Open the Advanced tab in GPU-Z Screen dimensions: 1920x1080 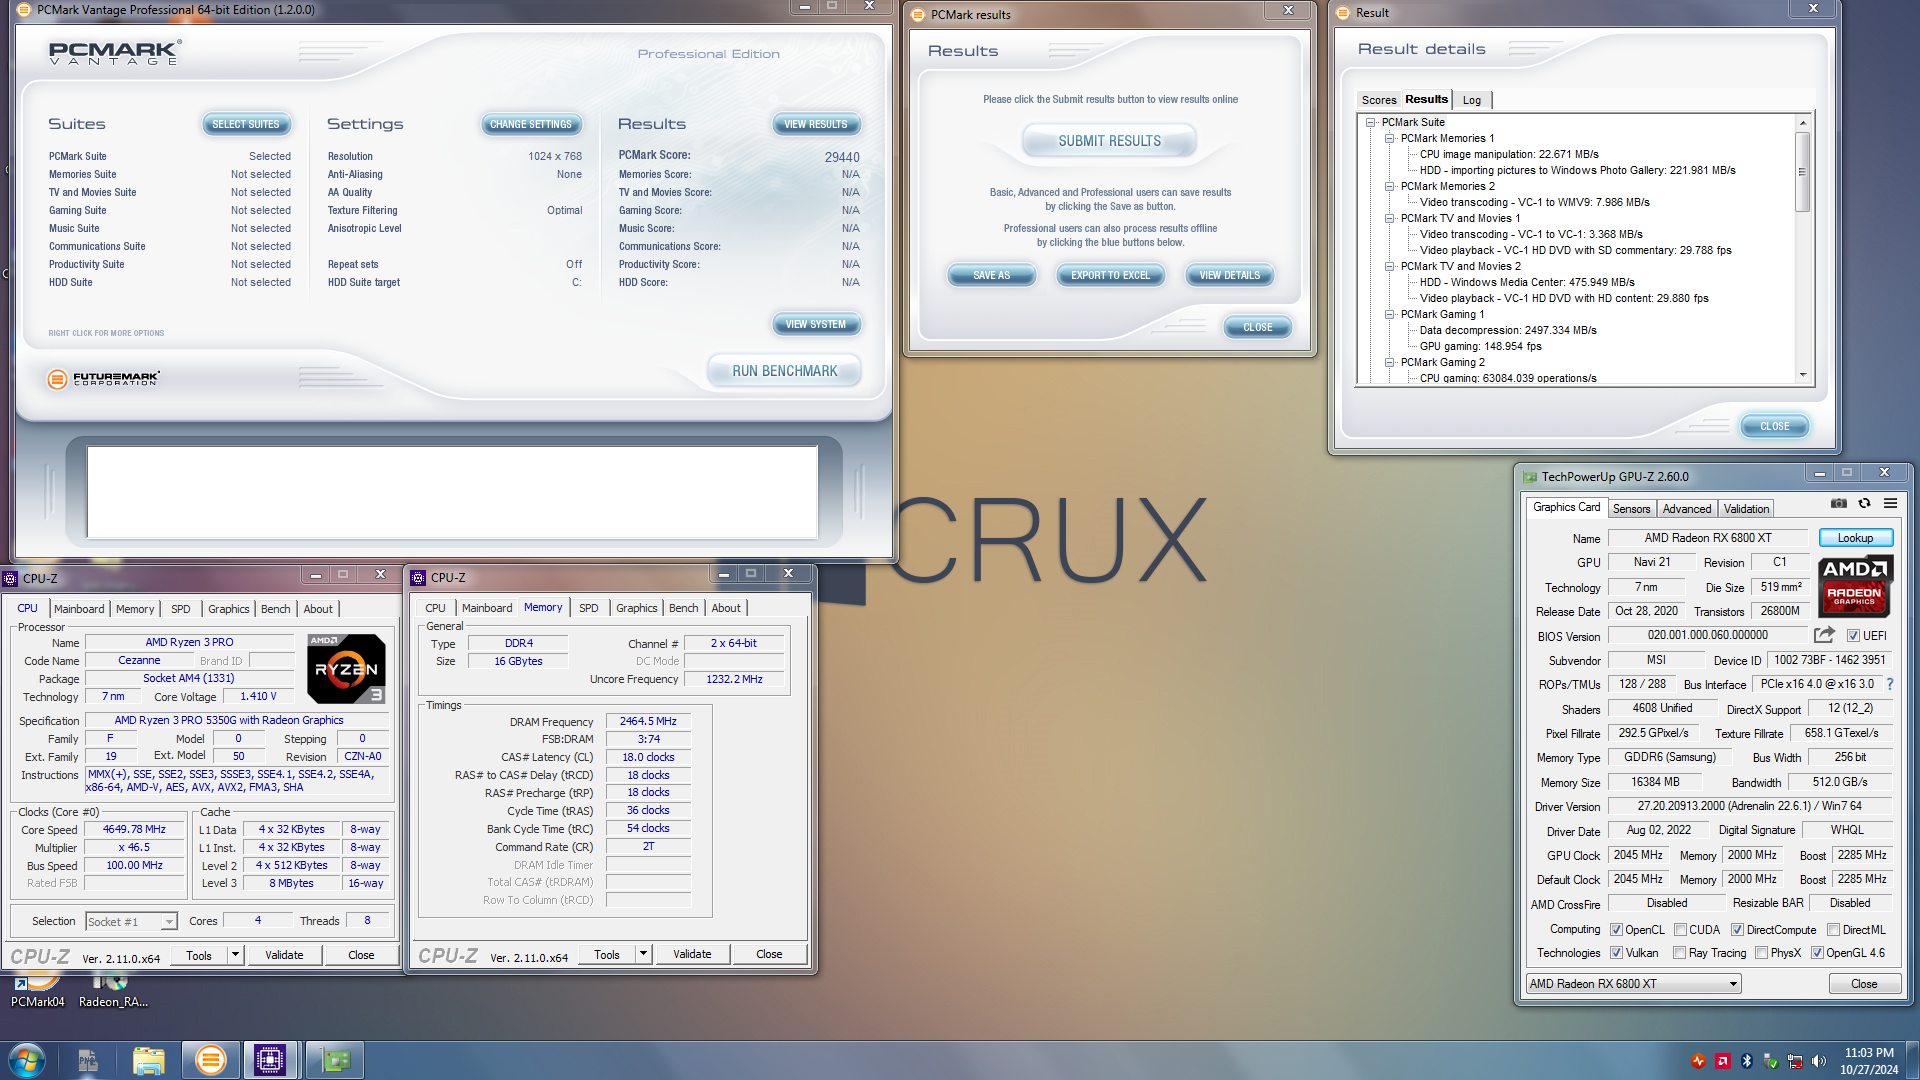click(1687, 509)
